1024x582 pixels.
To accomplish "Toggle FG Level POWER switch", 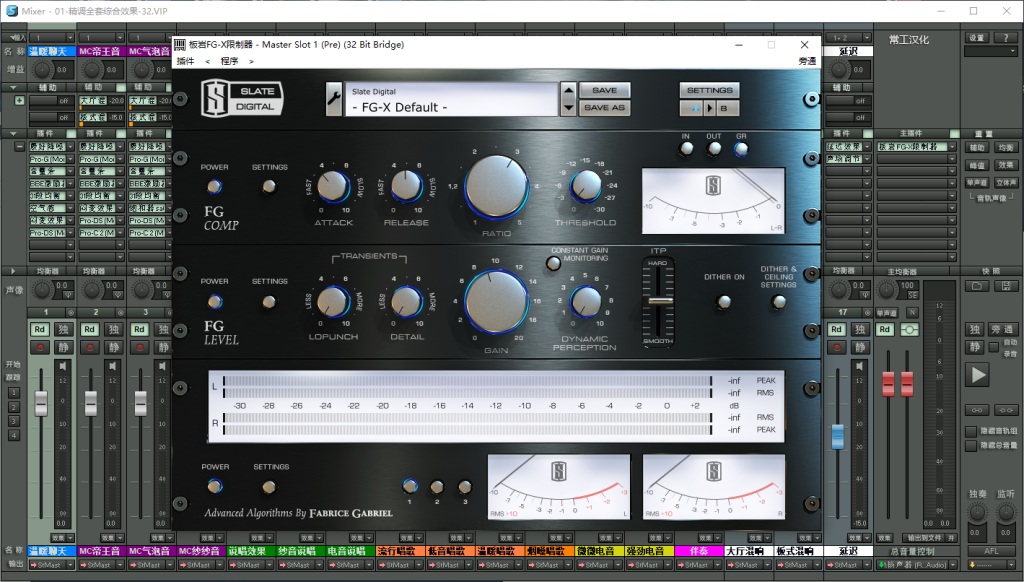I will click(214, 302).
